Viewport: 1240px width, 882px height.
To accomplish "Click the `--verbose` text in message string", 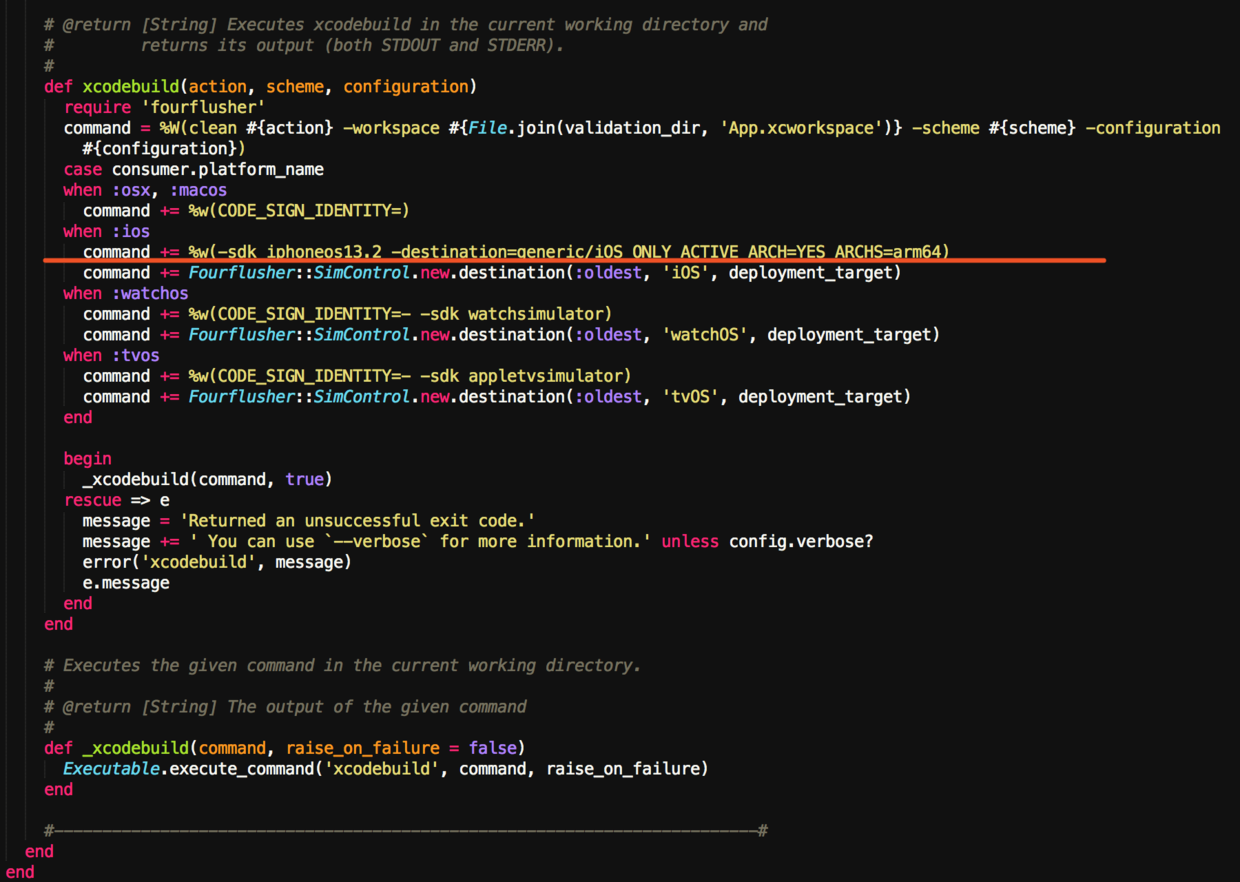I will coord(377,541).
